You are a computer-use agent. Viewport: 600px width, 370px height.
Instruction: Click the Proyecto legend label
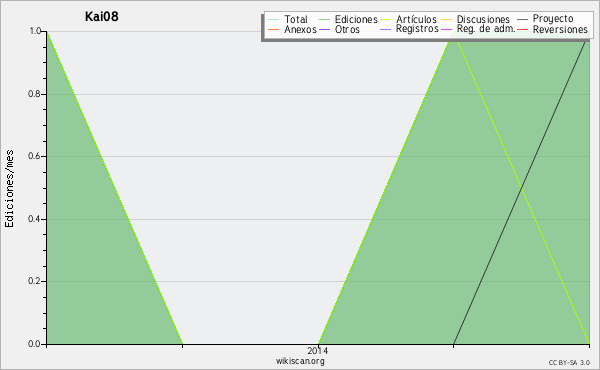(x=553, y=19)
